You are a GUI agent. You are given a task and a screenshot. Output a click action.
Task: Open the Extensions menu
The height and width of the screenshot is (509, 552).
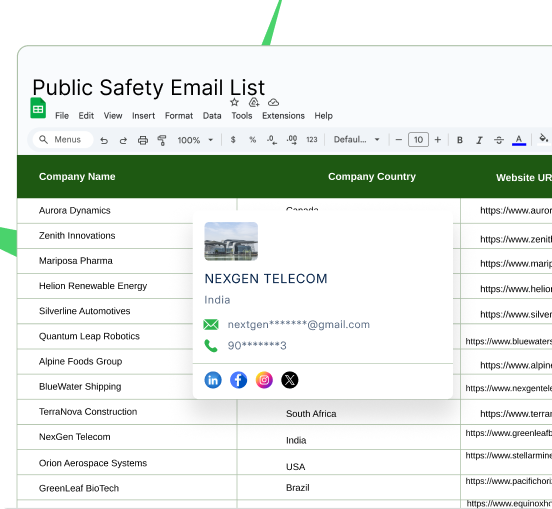click(x=283, y=116)
